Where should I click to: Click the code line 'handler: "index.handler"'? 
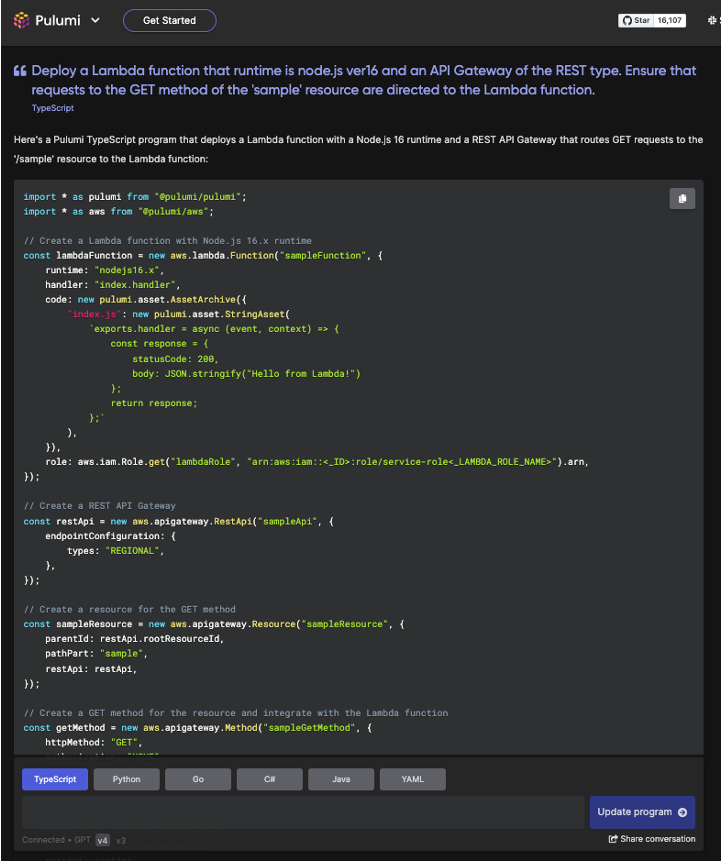[113, 285]
